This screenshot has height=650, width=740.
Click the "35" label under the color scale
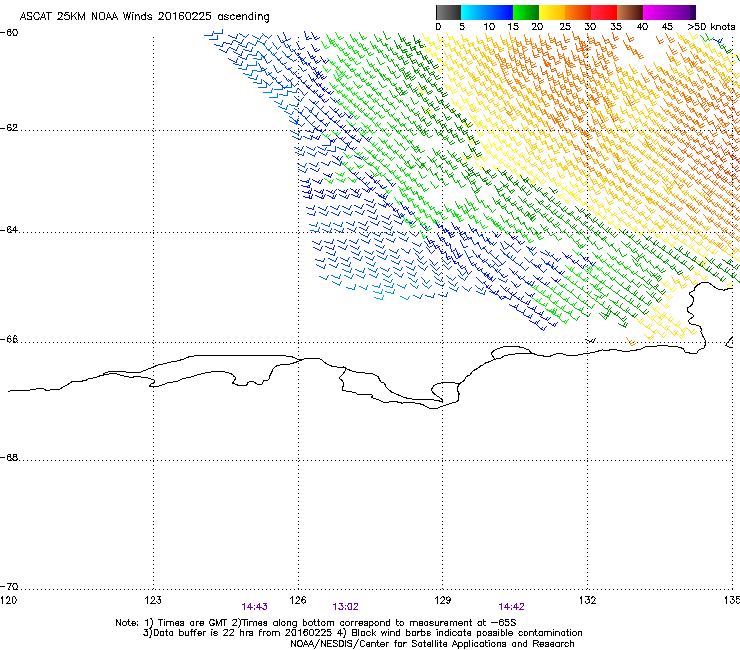coord(616,26)
